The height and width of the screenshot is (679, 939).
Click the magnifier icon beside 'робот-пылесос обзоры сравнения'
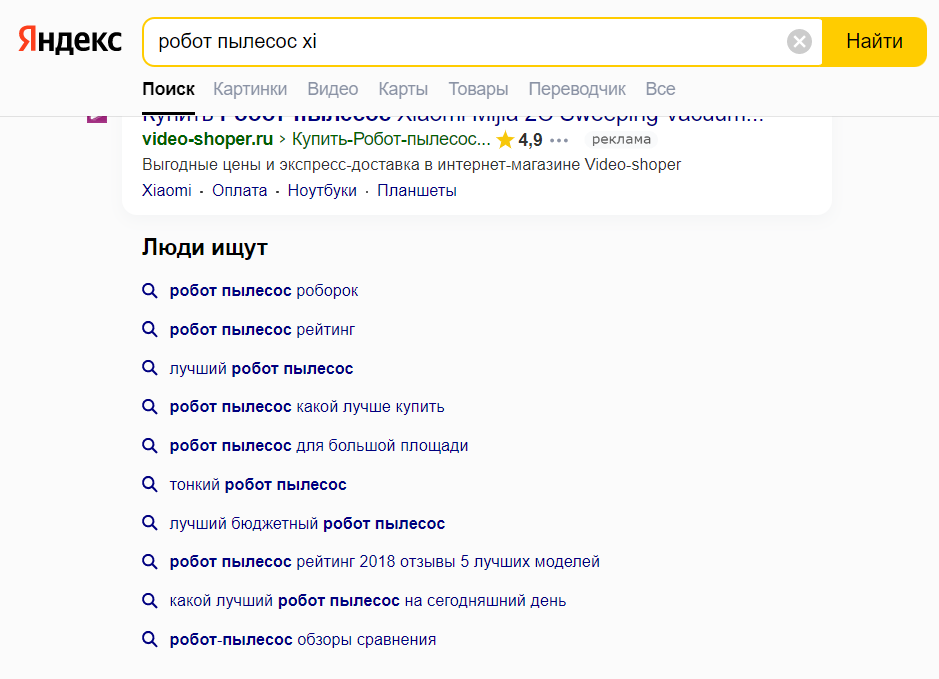[150, 639]
